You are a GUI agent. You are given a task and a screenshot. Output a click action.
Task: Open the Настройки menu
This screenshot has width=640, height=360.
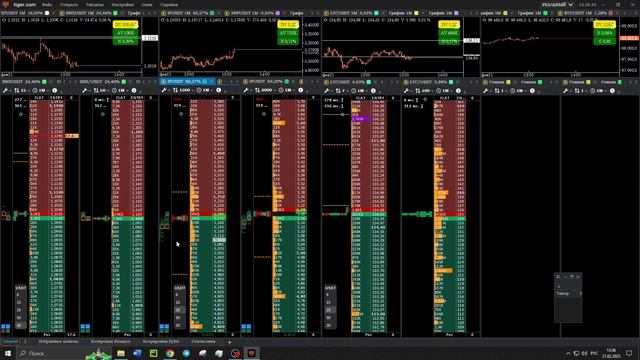122,4
